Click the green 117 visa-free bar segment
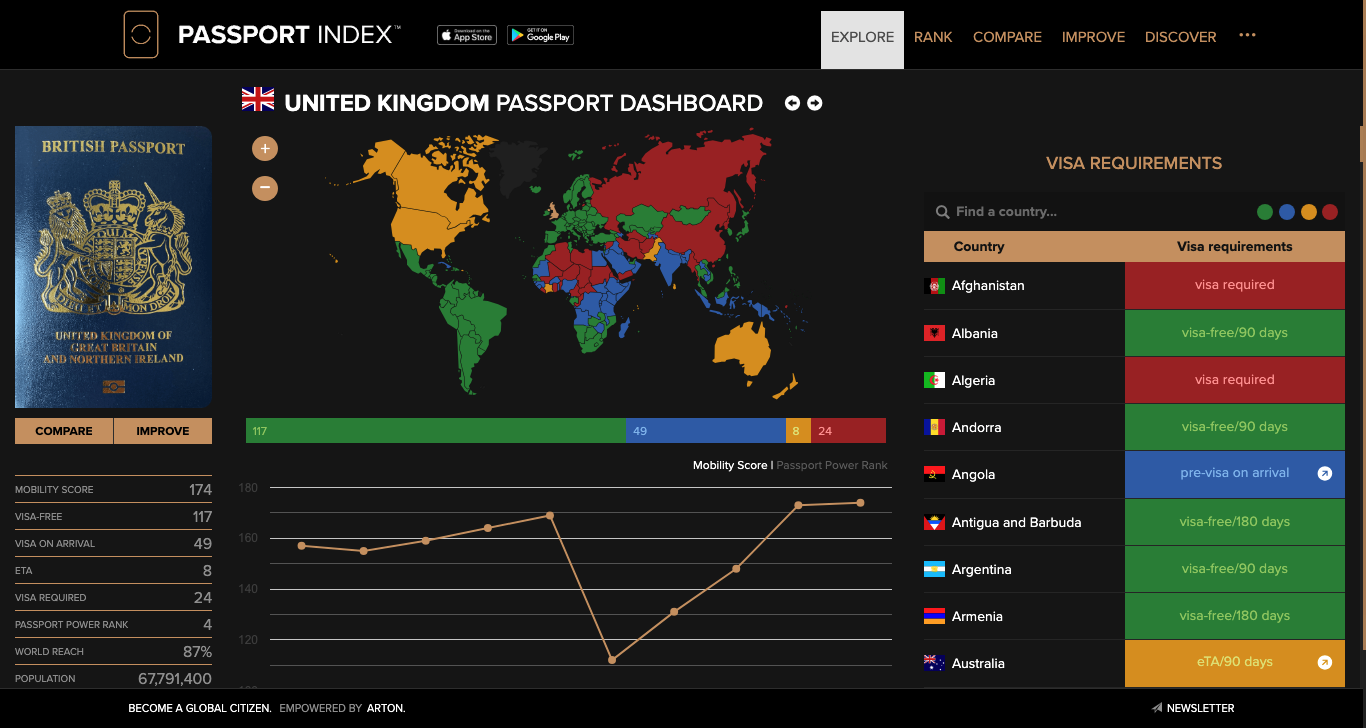This screenshot has height=728, width=1366. (x=435, y=431)
